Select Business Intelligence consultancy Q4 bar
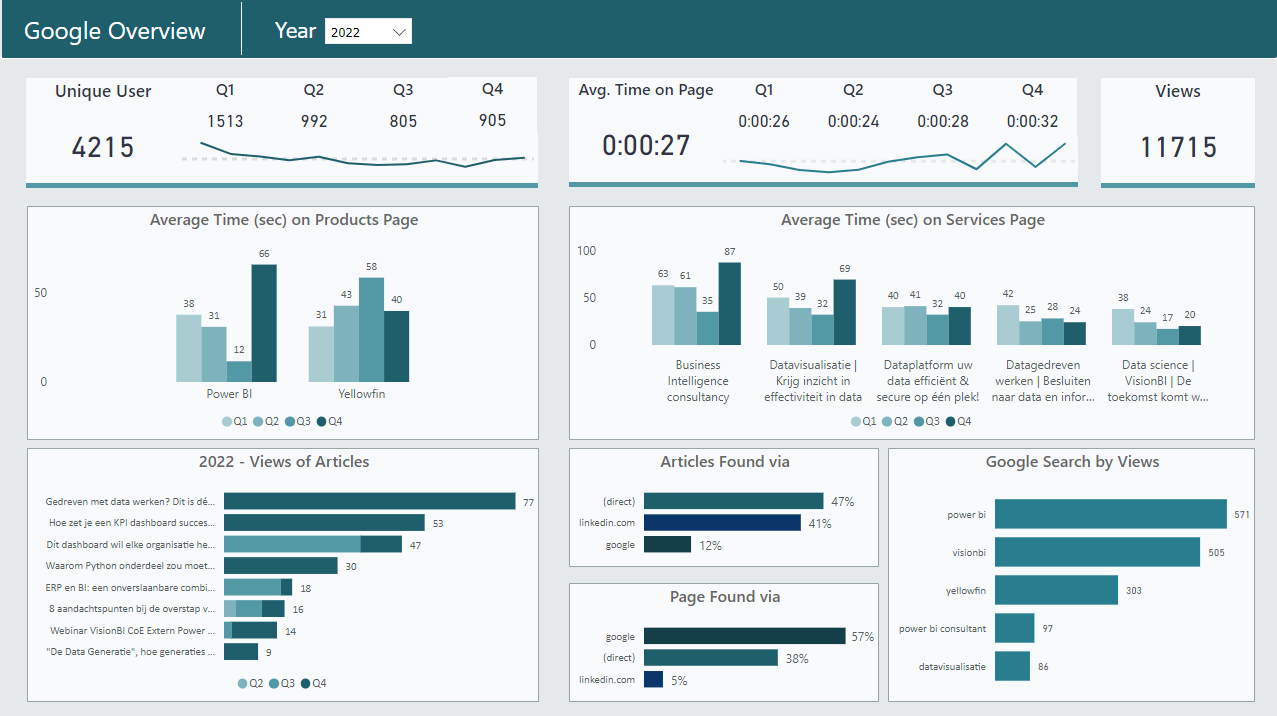The height and width of the screenshot is (716, 1277). (729, 303)
